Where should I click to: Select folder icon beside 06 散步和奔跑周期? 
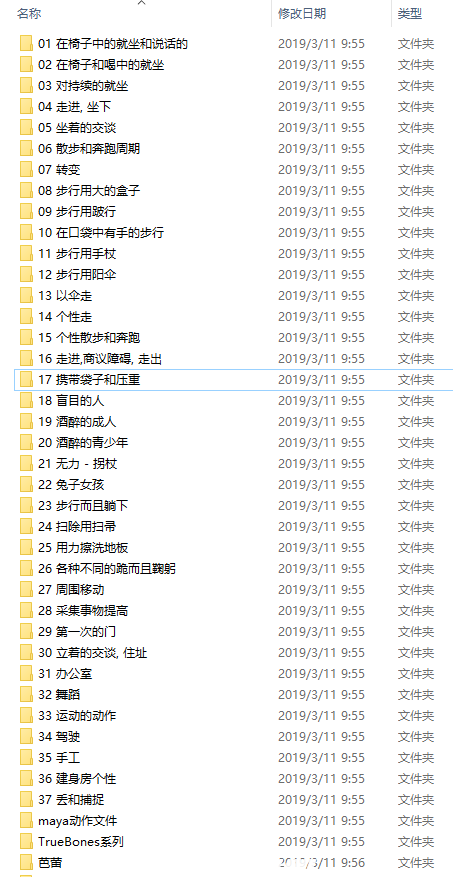(x=26, y=149)
